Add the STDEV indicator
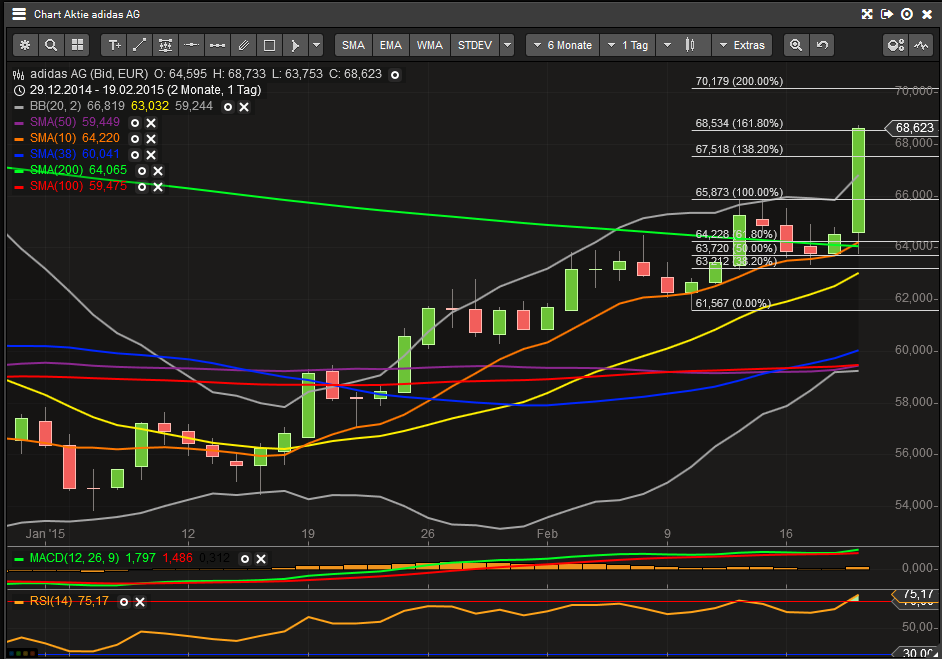942x659 pixels. [x=474, y=45]
